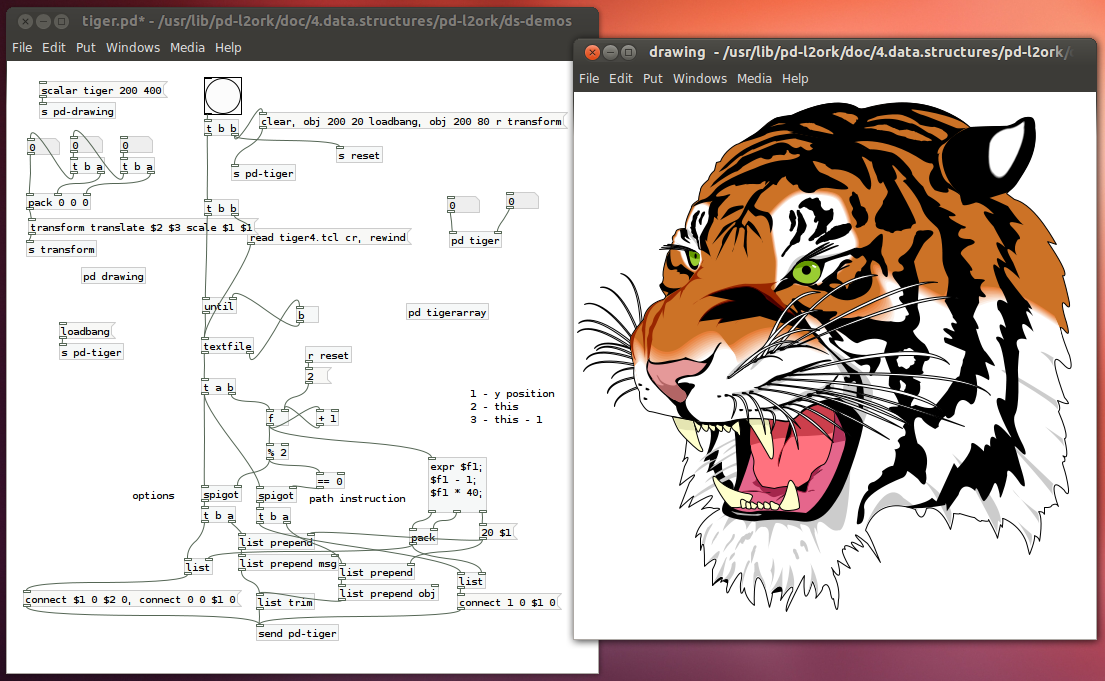Click the 'send pd-tiger' object at bottom
The image size is (1105, 681).
pos(297,633)
